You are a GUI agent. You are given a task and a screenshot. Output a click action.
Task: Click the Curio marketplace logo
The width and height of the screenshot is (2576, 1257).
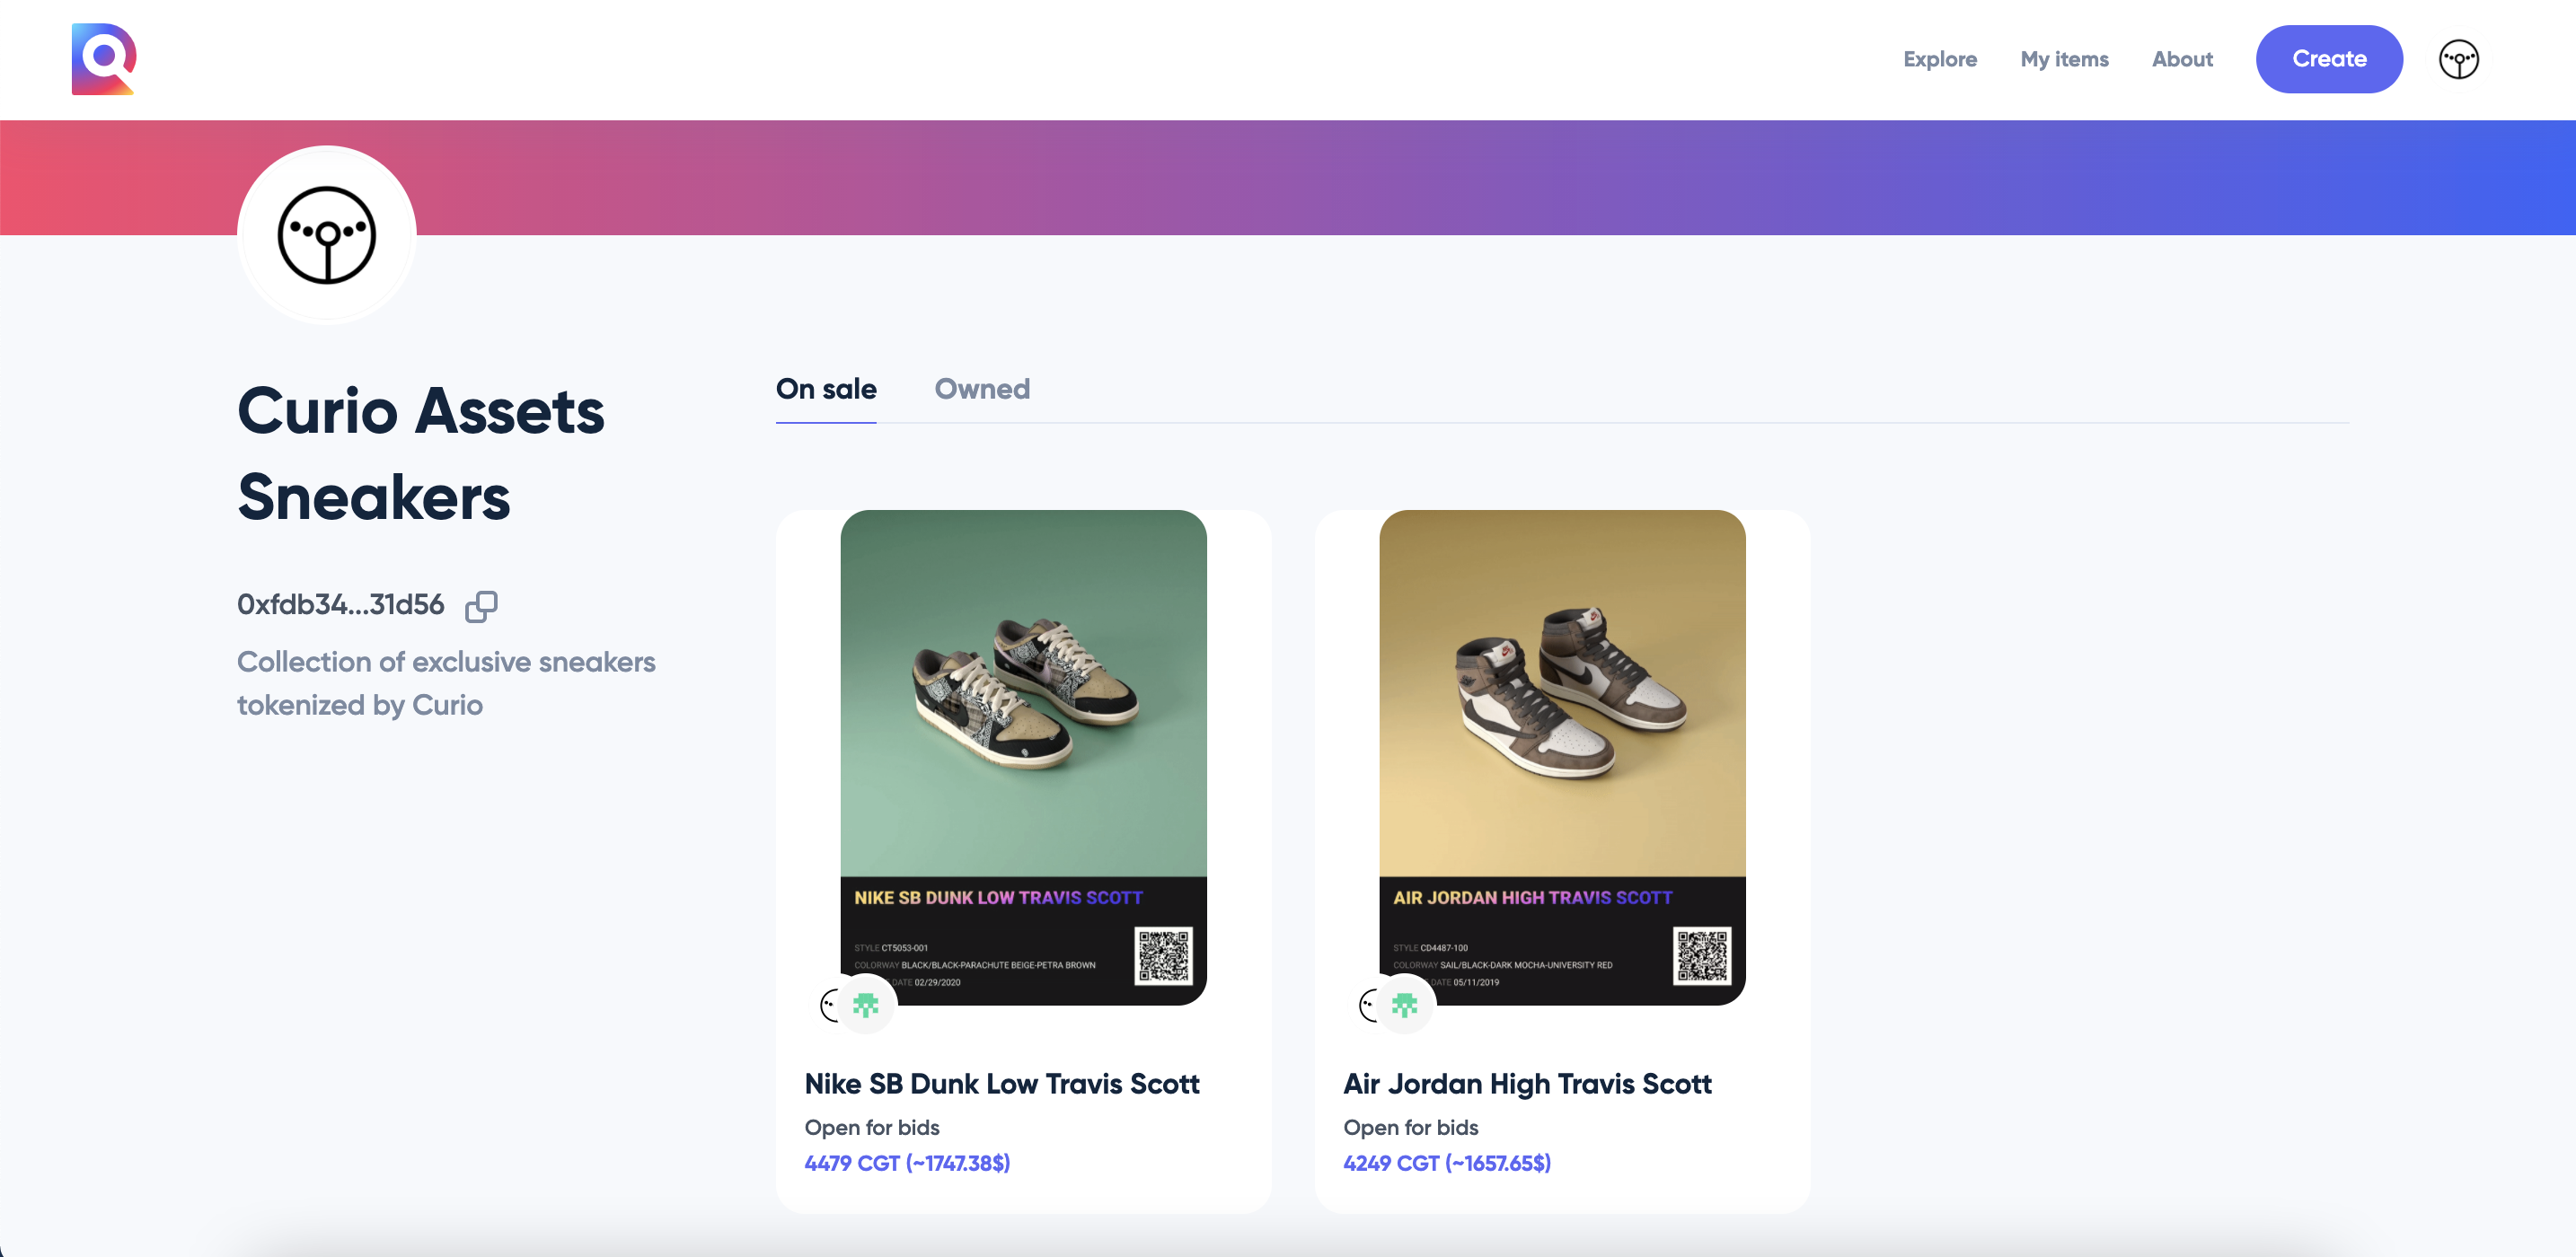(x=103, y=59)
